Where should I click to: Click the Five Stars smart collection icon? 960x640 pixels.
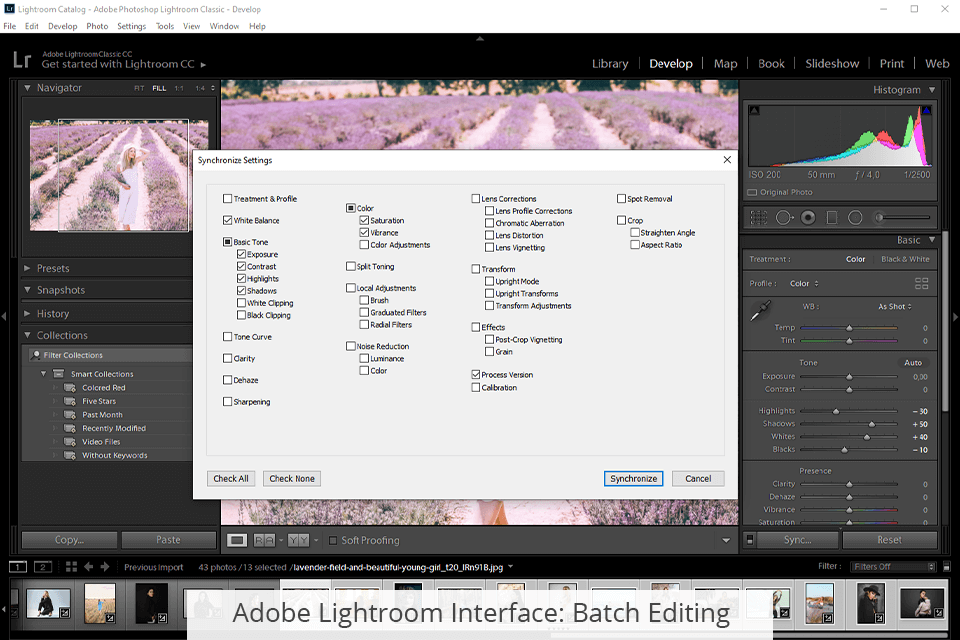tap(70, 401)
